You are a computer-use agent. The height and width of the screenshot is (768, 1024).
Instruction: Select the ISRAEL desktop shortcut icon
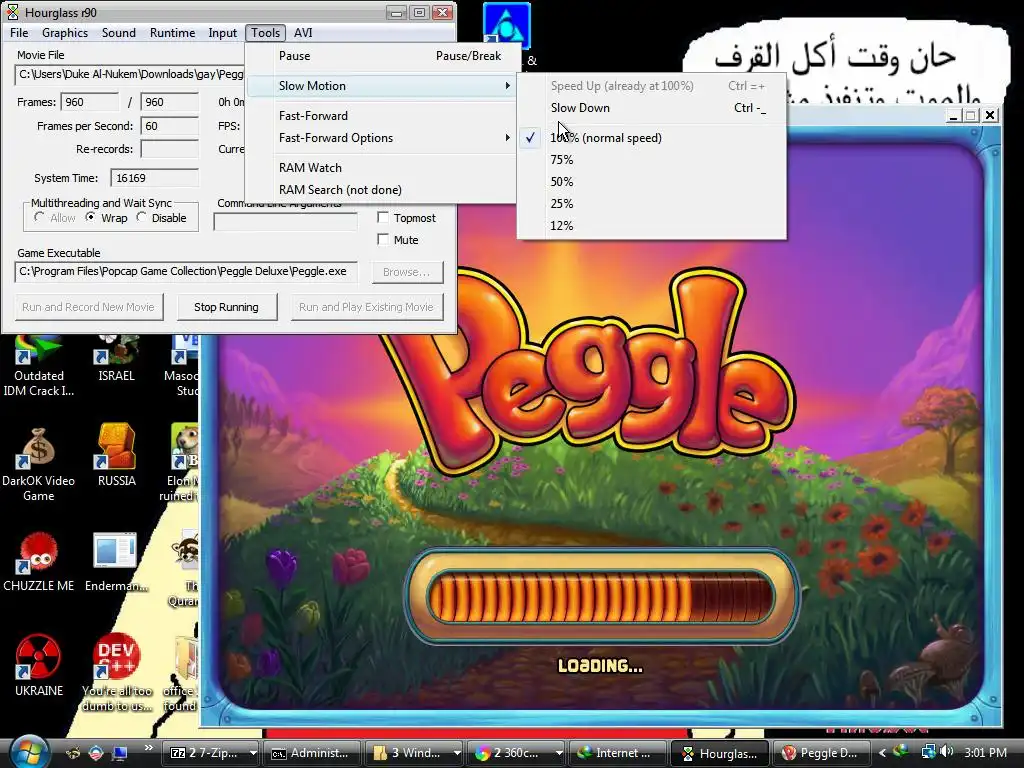pos(116,349)
